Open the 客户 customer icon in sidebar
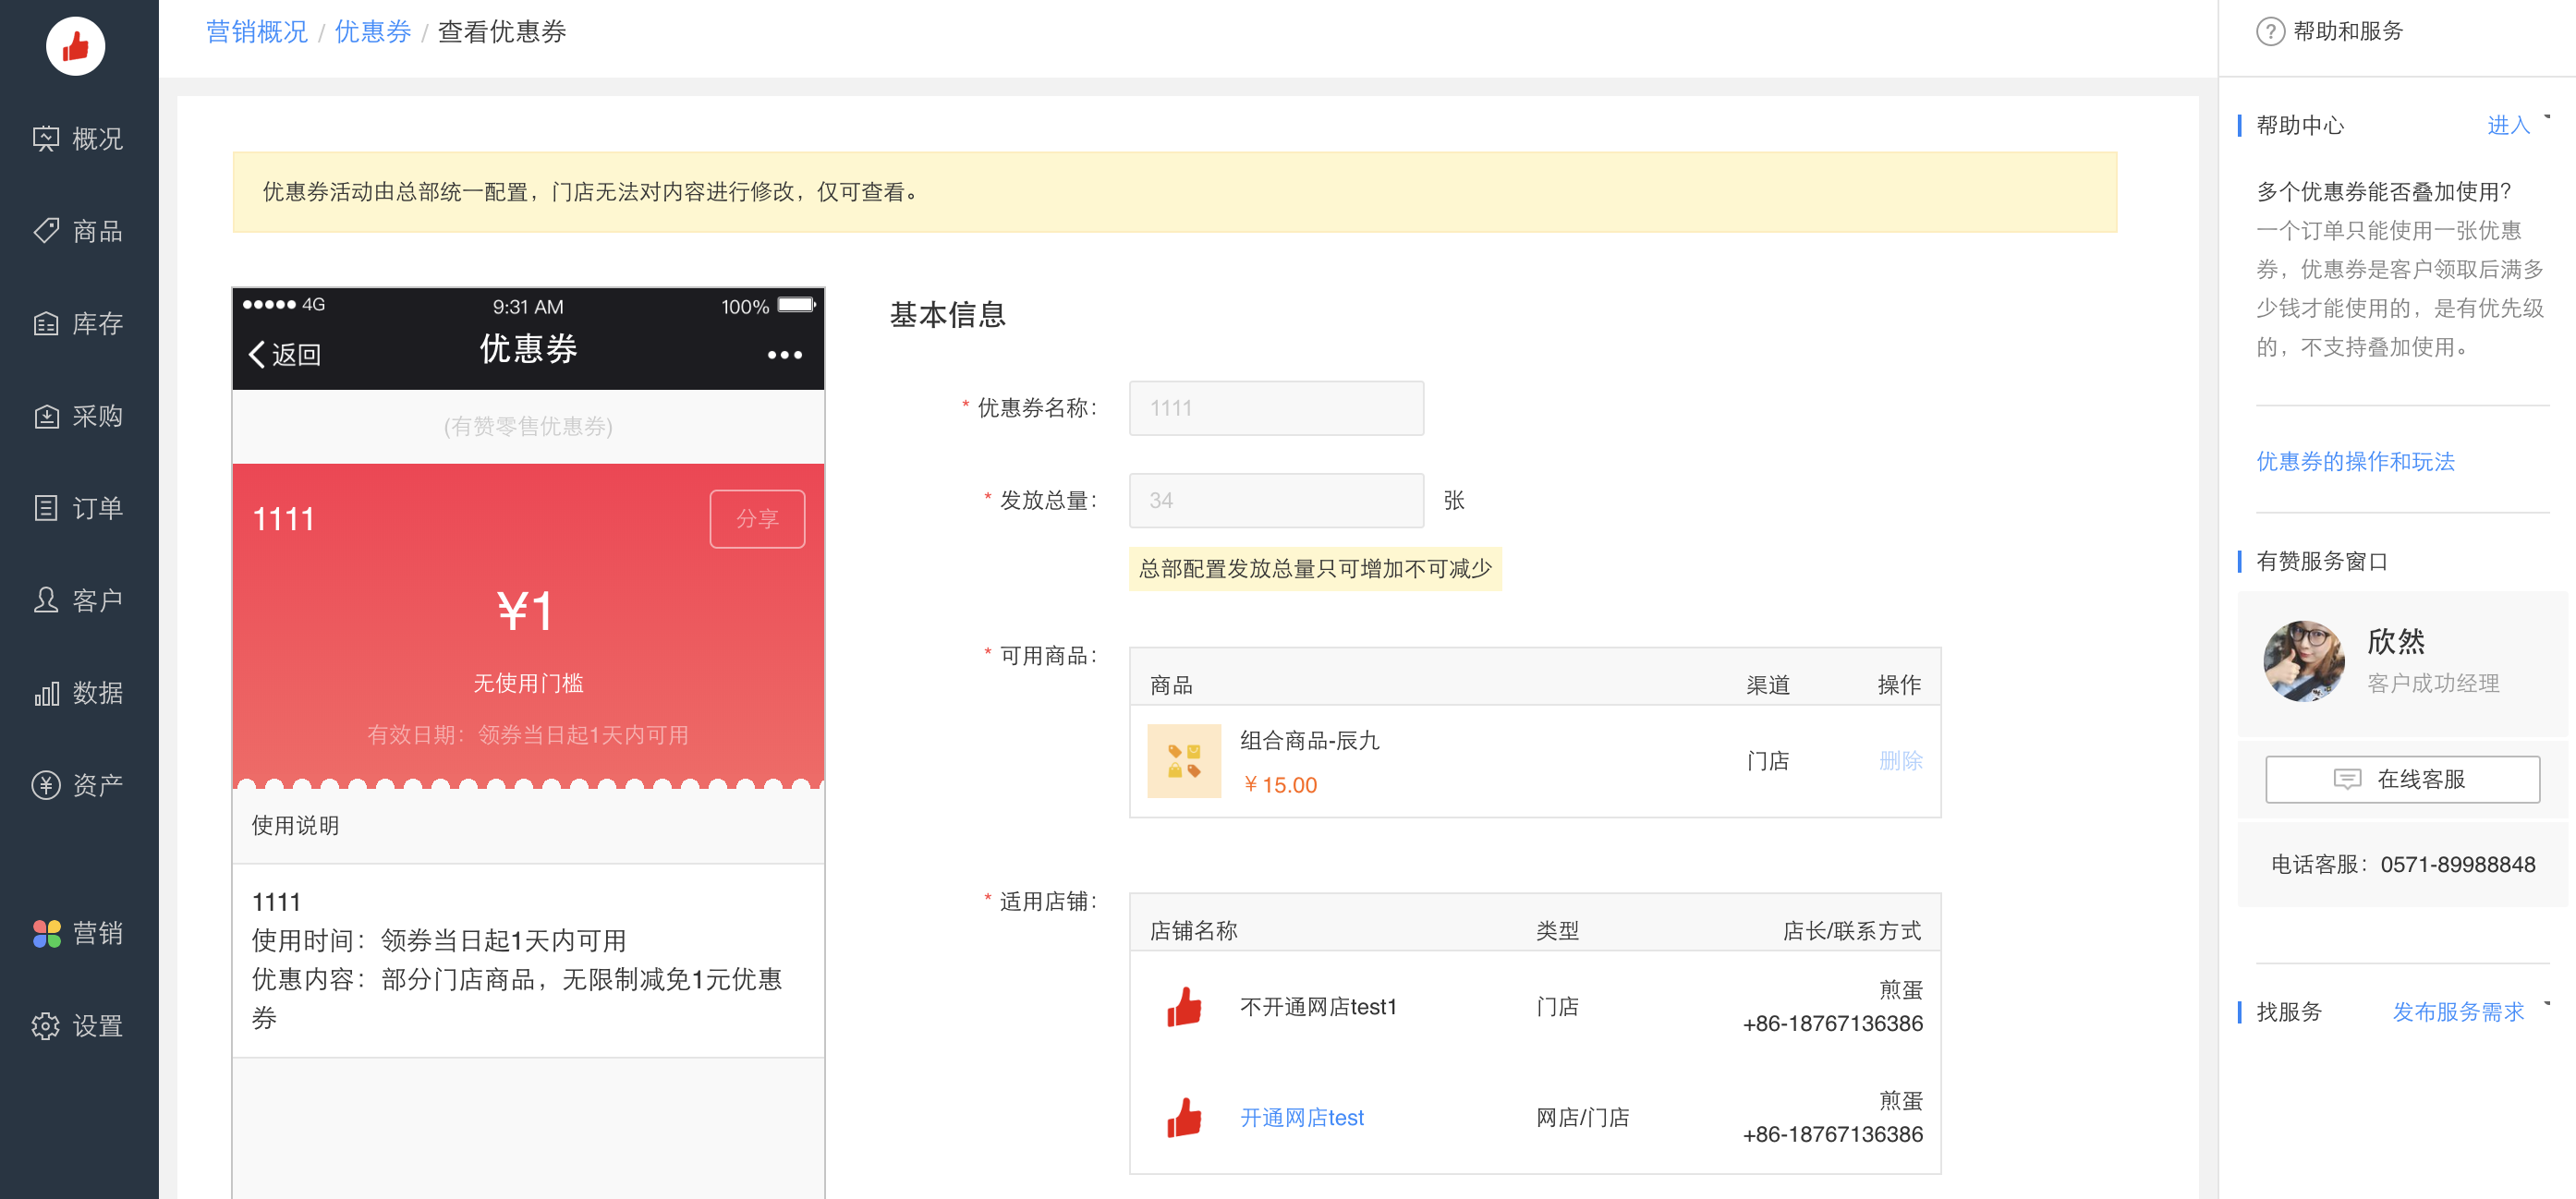This screenshot has width=2576, height=1199. click(x=46, y=600)
